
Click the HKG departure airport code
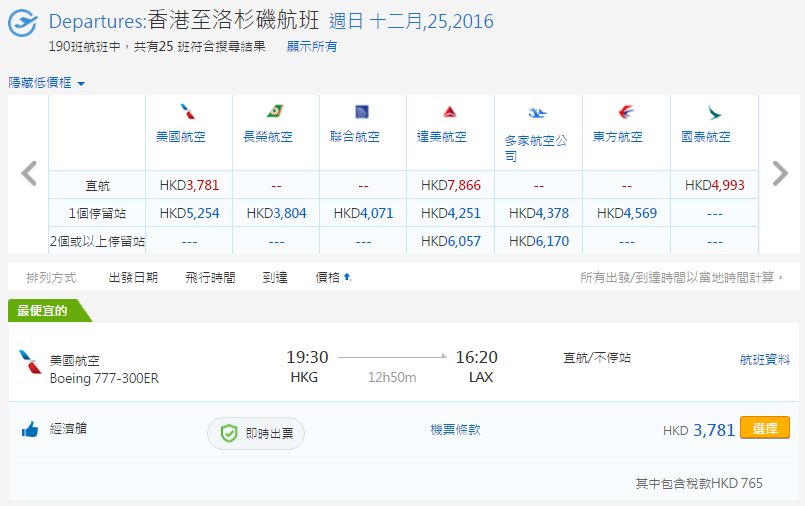[x=304, y=378]
